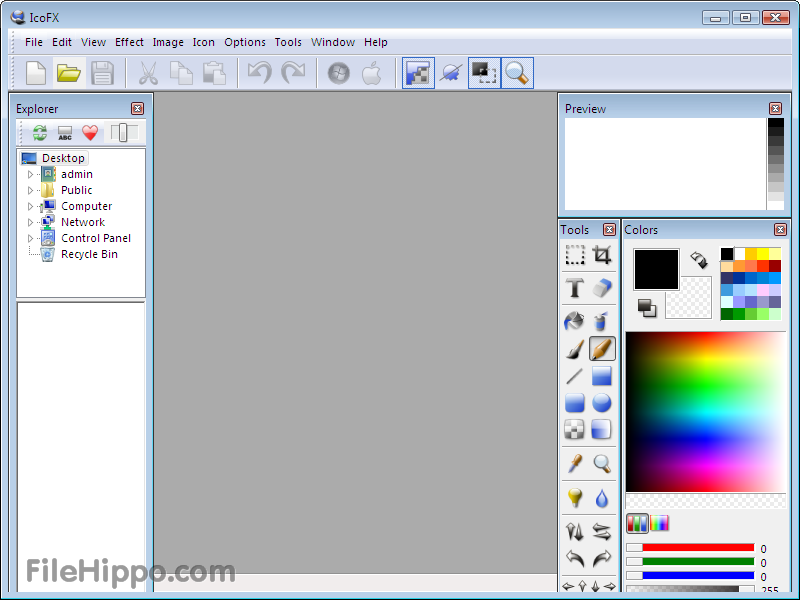800x600 pixels.
Task: Pick a color from the spectrum field
Action: coord(706,412)
